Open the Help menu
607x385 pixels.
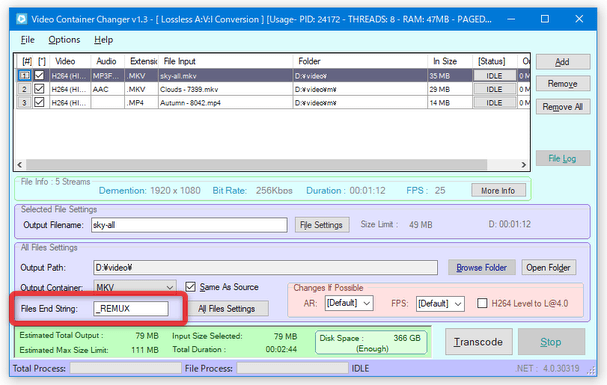(x=103, y=40)
